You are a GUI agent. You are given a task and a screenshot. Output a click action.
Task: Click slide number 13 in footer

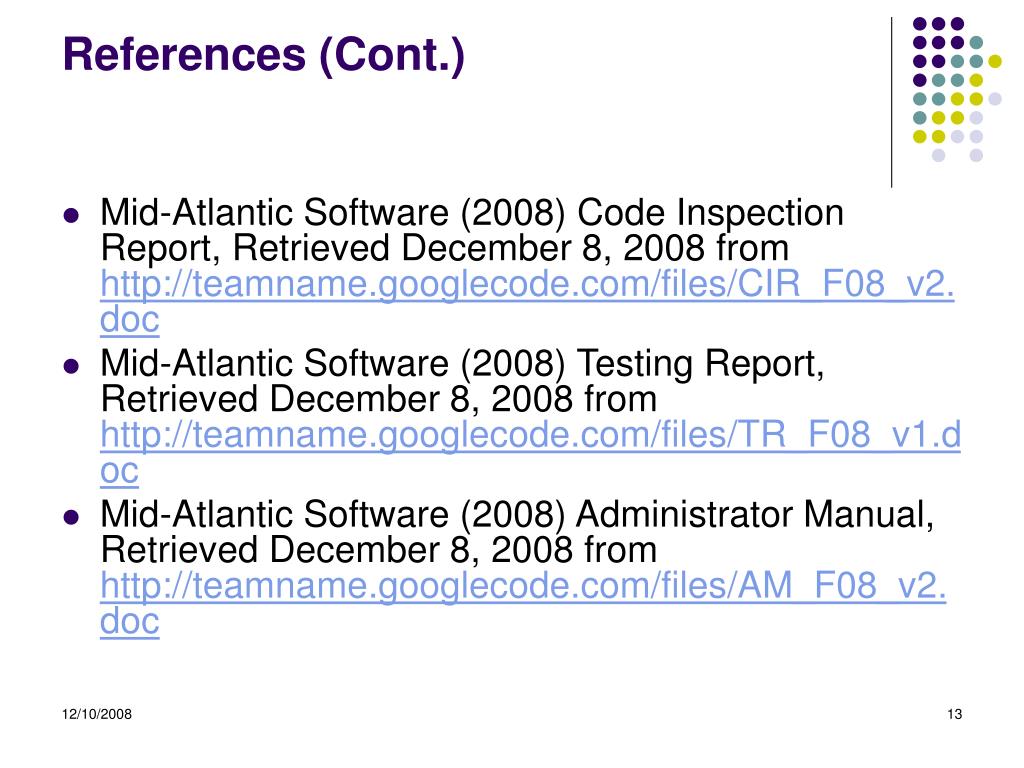[954, 714]
